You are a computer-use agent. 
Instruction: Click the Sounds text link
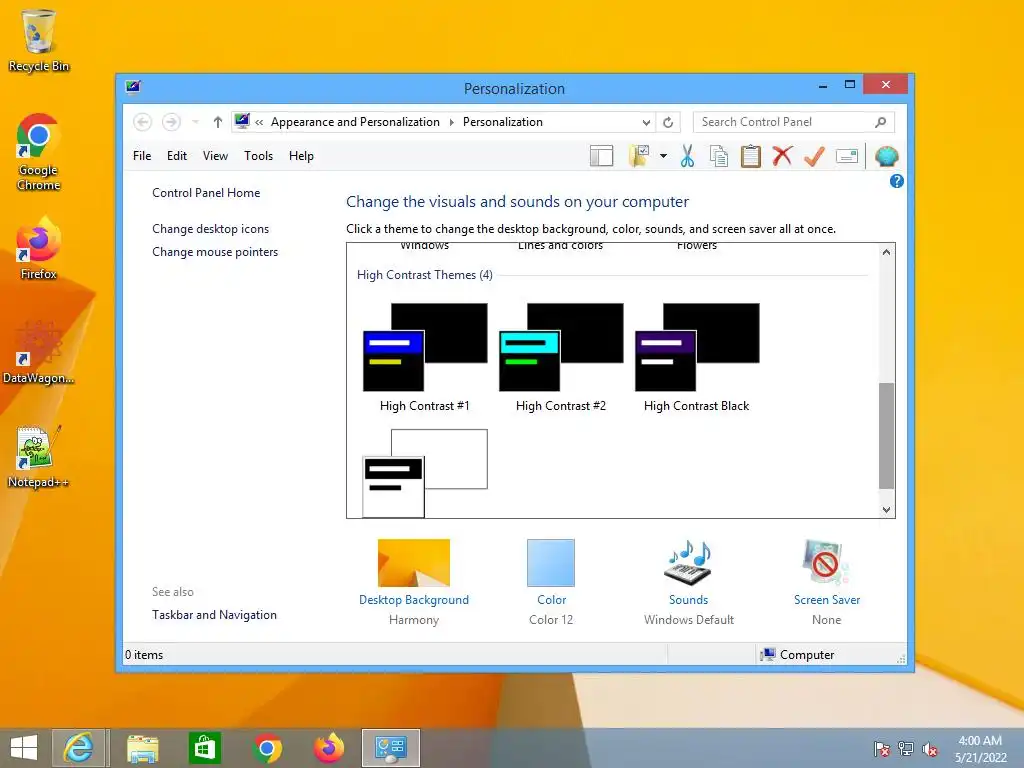pos(688,600)
